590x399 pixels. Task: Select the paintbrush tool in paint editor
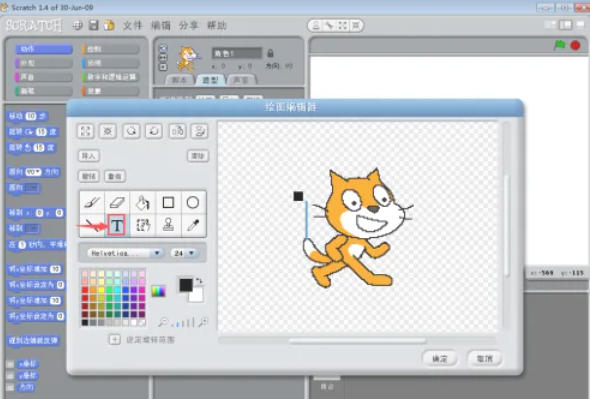(92, 203)
